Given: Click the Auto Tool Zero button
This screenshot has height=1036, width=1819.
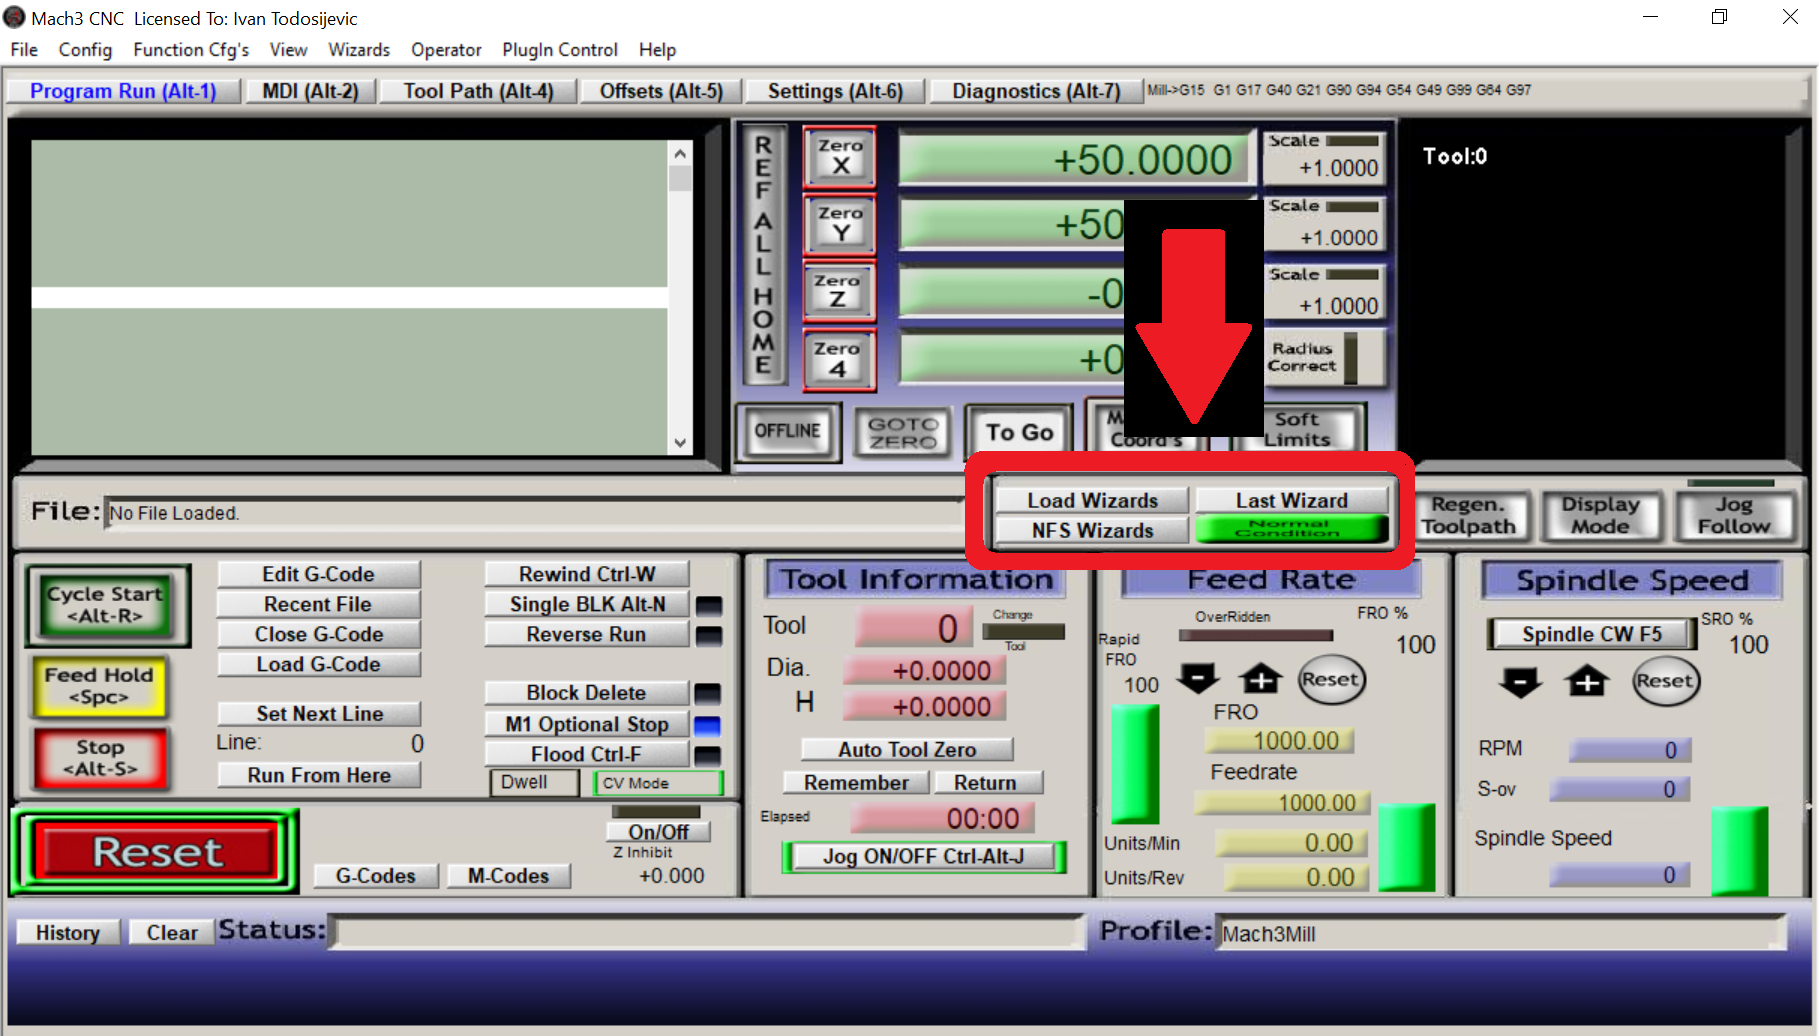Looking at the screenshot, I should (907, 749).
